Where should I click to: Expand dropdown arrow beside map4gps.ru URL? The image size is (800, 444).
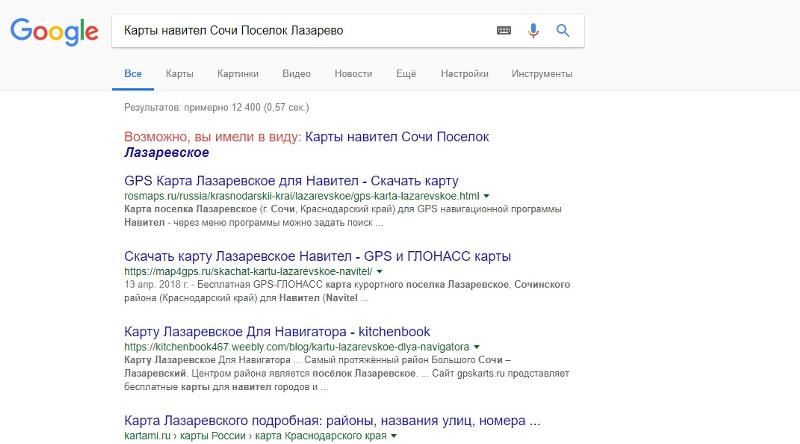point(379,272)
